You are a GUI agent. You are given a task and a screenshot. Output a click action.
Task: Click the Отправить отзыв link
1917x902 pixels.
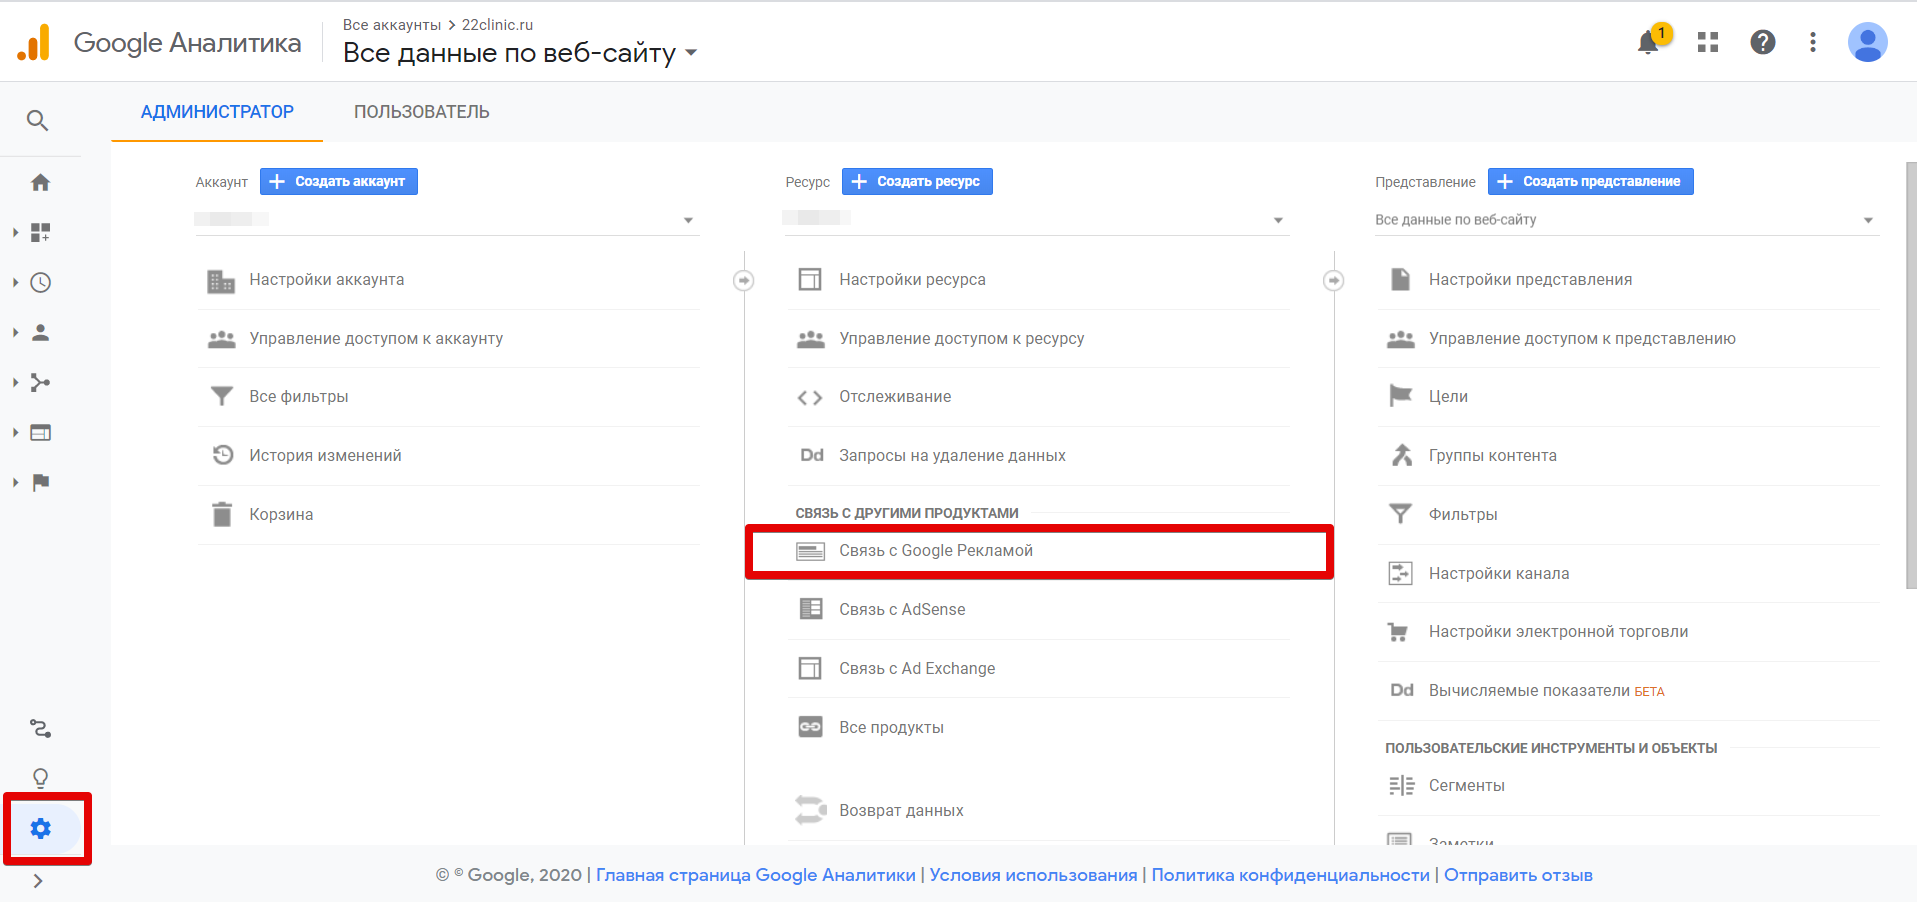pos(1518,875)
